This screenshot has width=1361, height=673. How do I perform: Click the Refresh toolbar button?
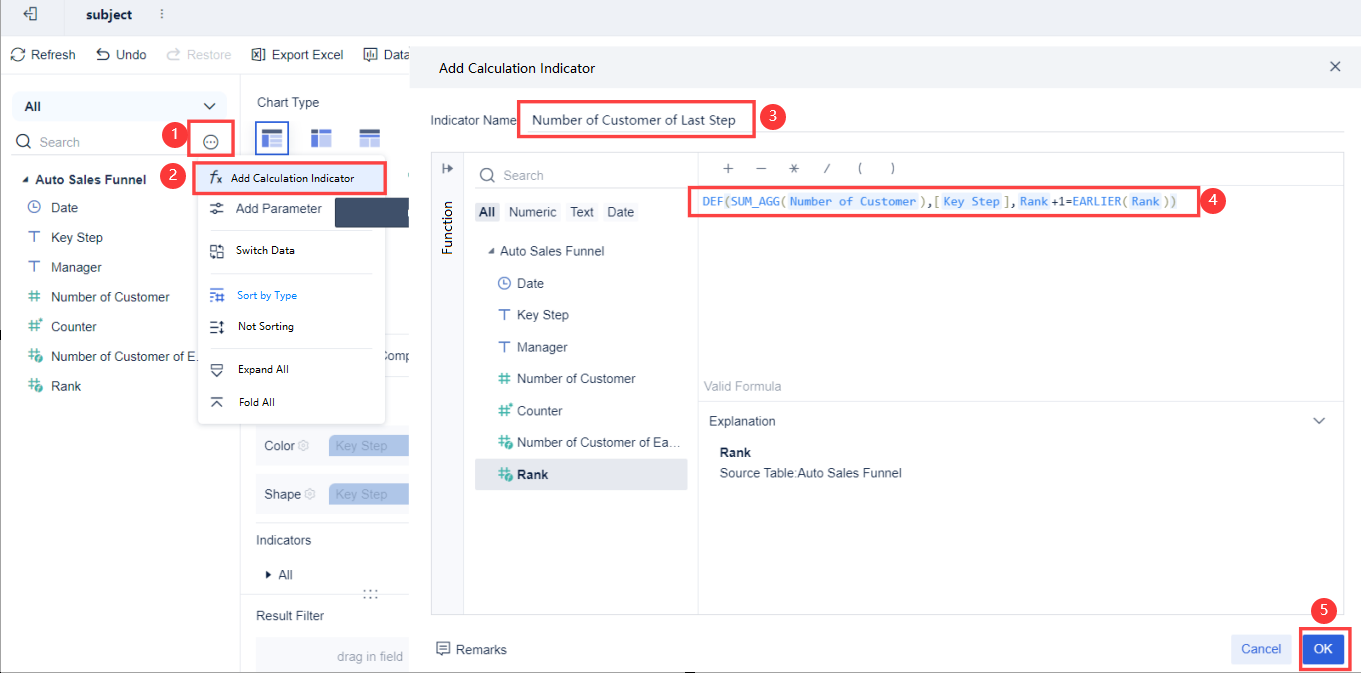[x=43, y=55]
